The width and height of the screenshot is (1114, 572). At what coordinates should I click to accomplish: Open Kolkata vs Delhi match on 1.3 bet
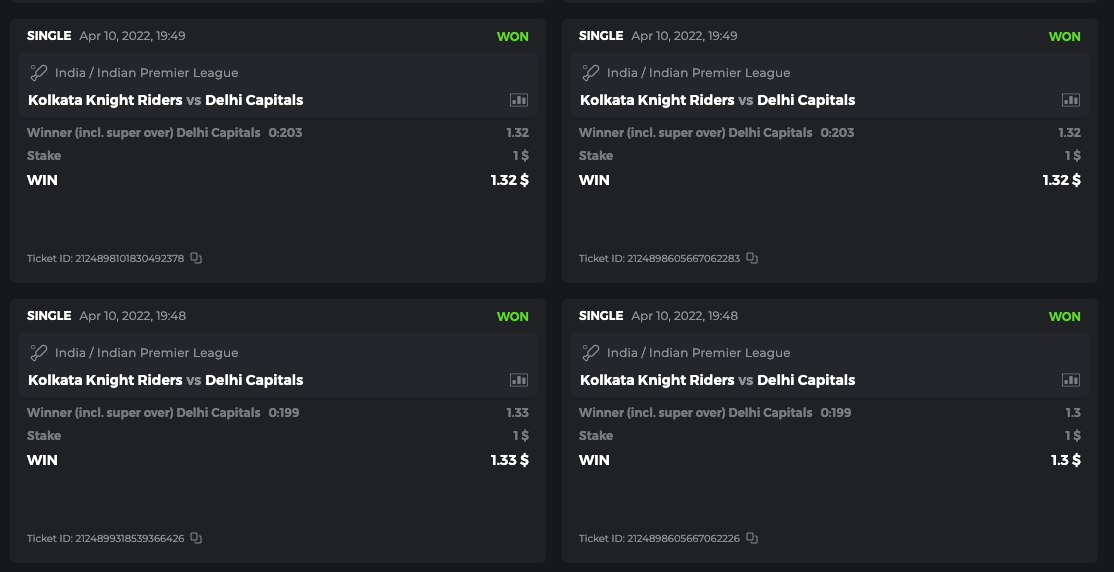pos(718,380)
